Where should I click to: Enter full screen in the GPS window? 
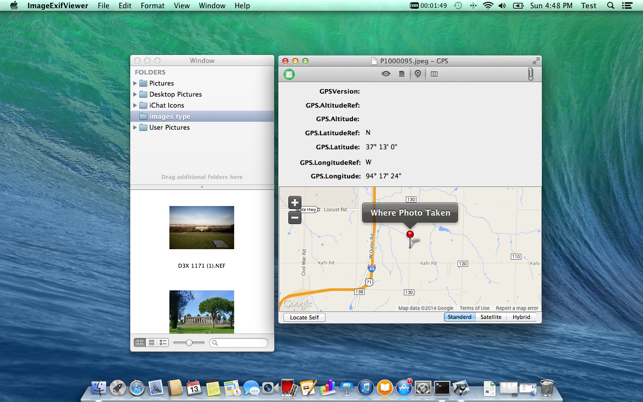[536, 61]
